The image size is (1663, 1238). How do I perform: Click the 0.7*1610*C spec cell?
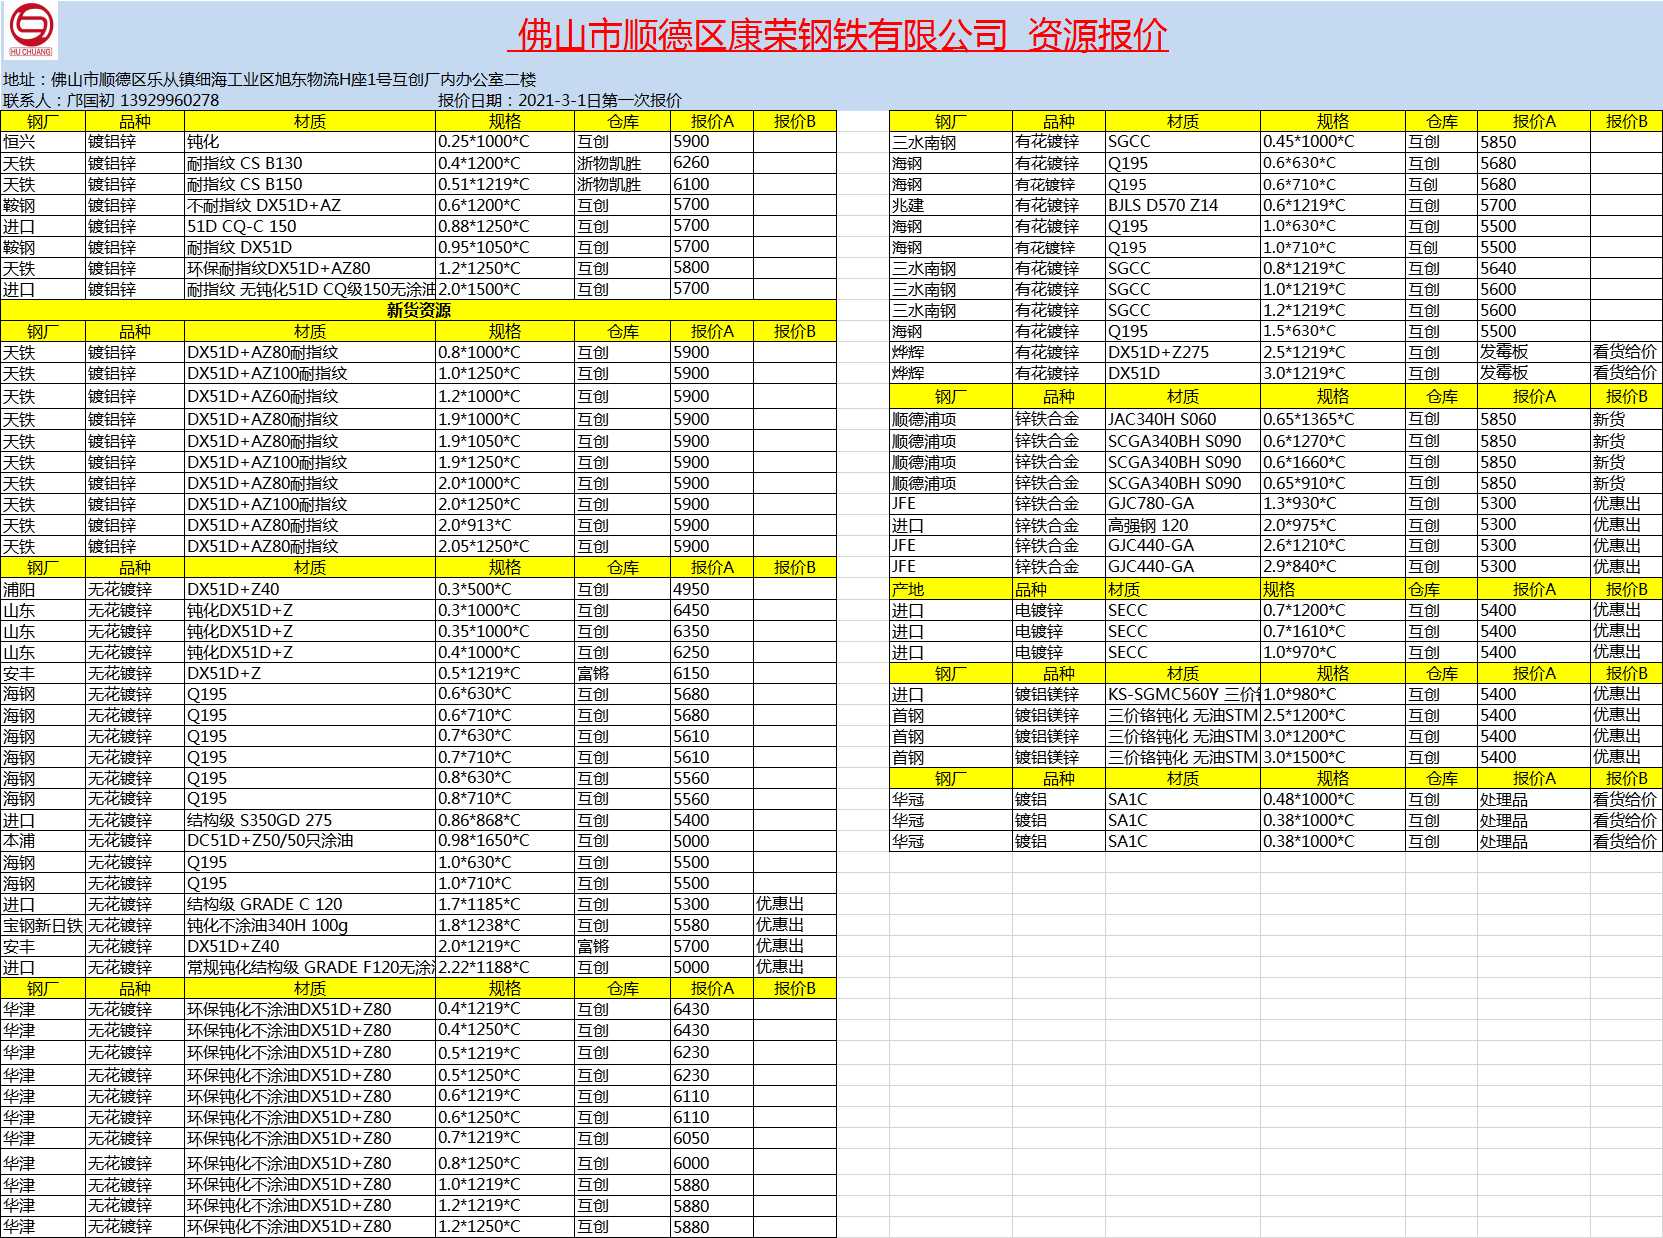[x=1333, y=631]
